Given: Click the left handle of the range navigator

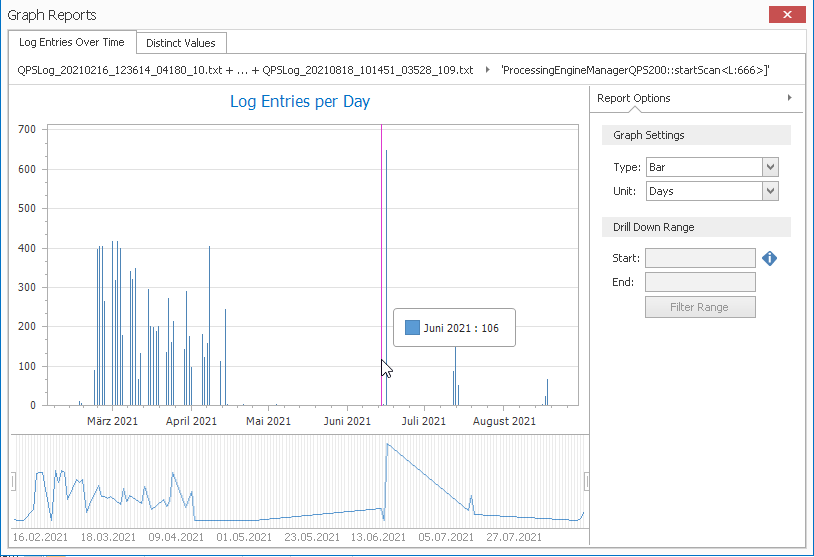Looking at the screenshot, I should (13, 481).
